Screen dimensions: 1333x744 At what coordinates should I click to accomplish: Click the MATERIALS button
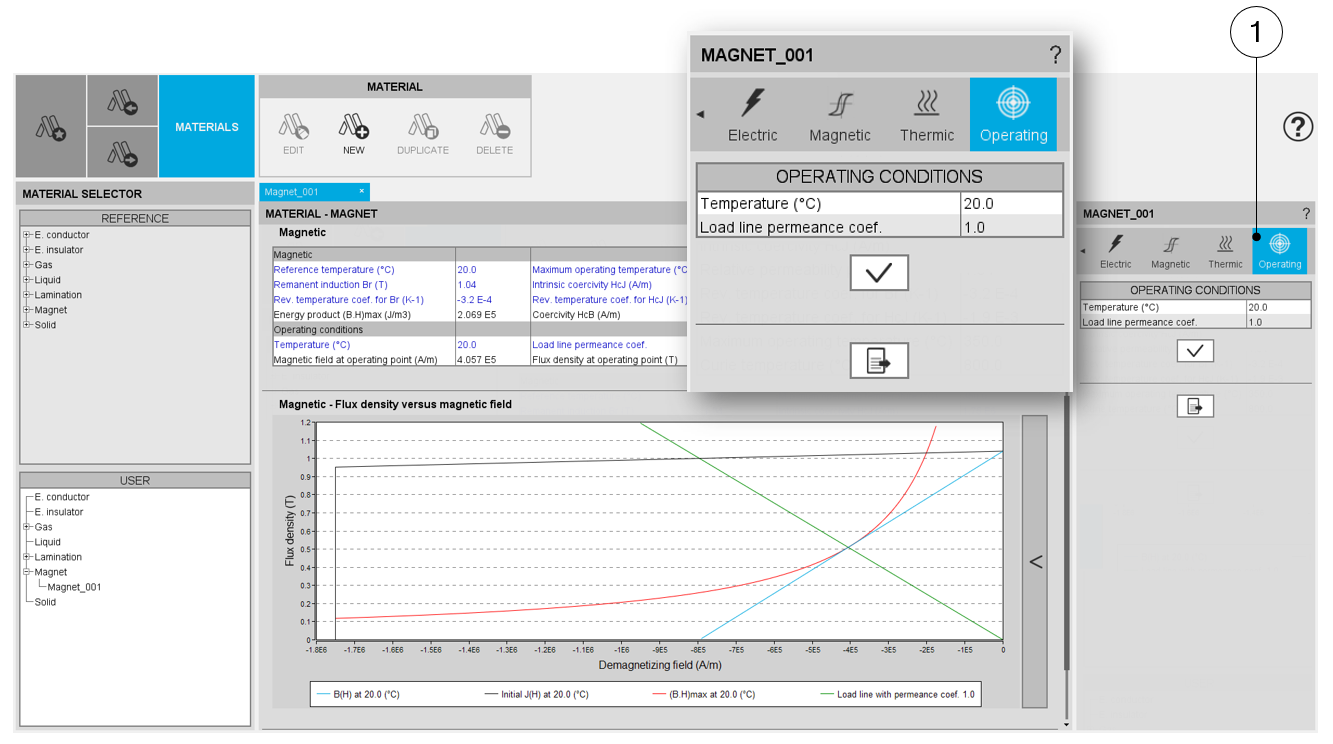click(x=207, y=127)
